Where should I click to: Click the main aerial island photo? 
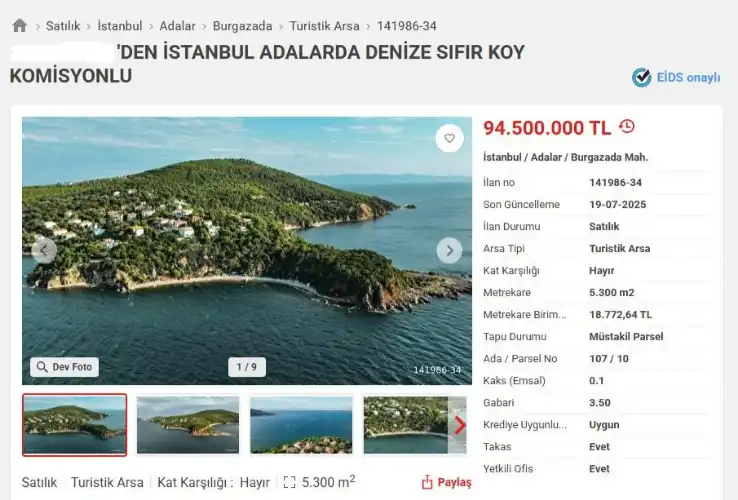click(247, 250)
